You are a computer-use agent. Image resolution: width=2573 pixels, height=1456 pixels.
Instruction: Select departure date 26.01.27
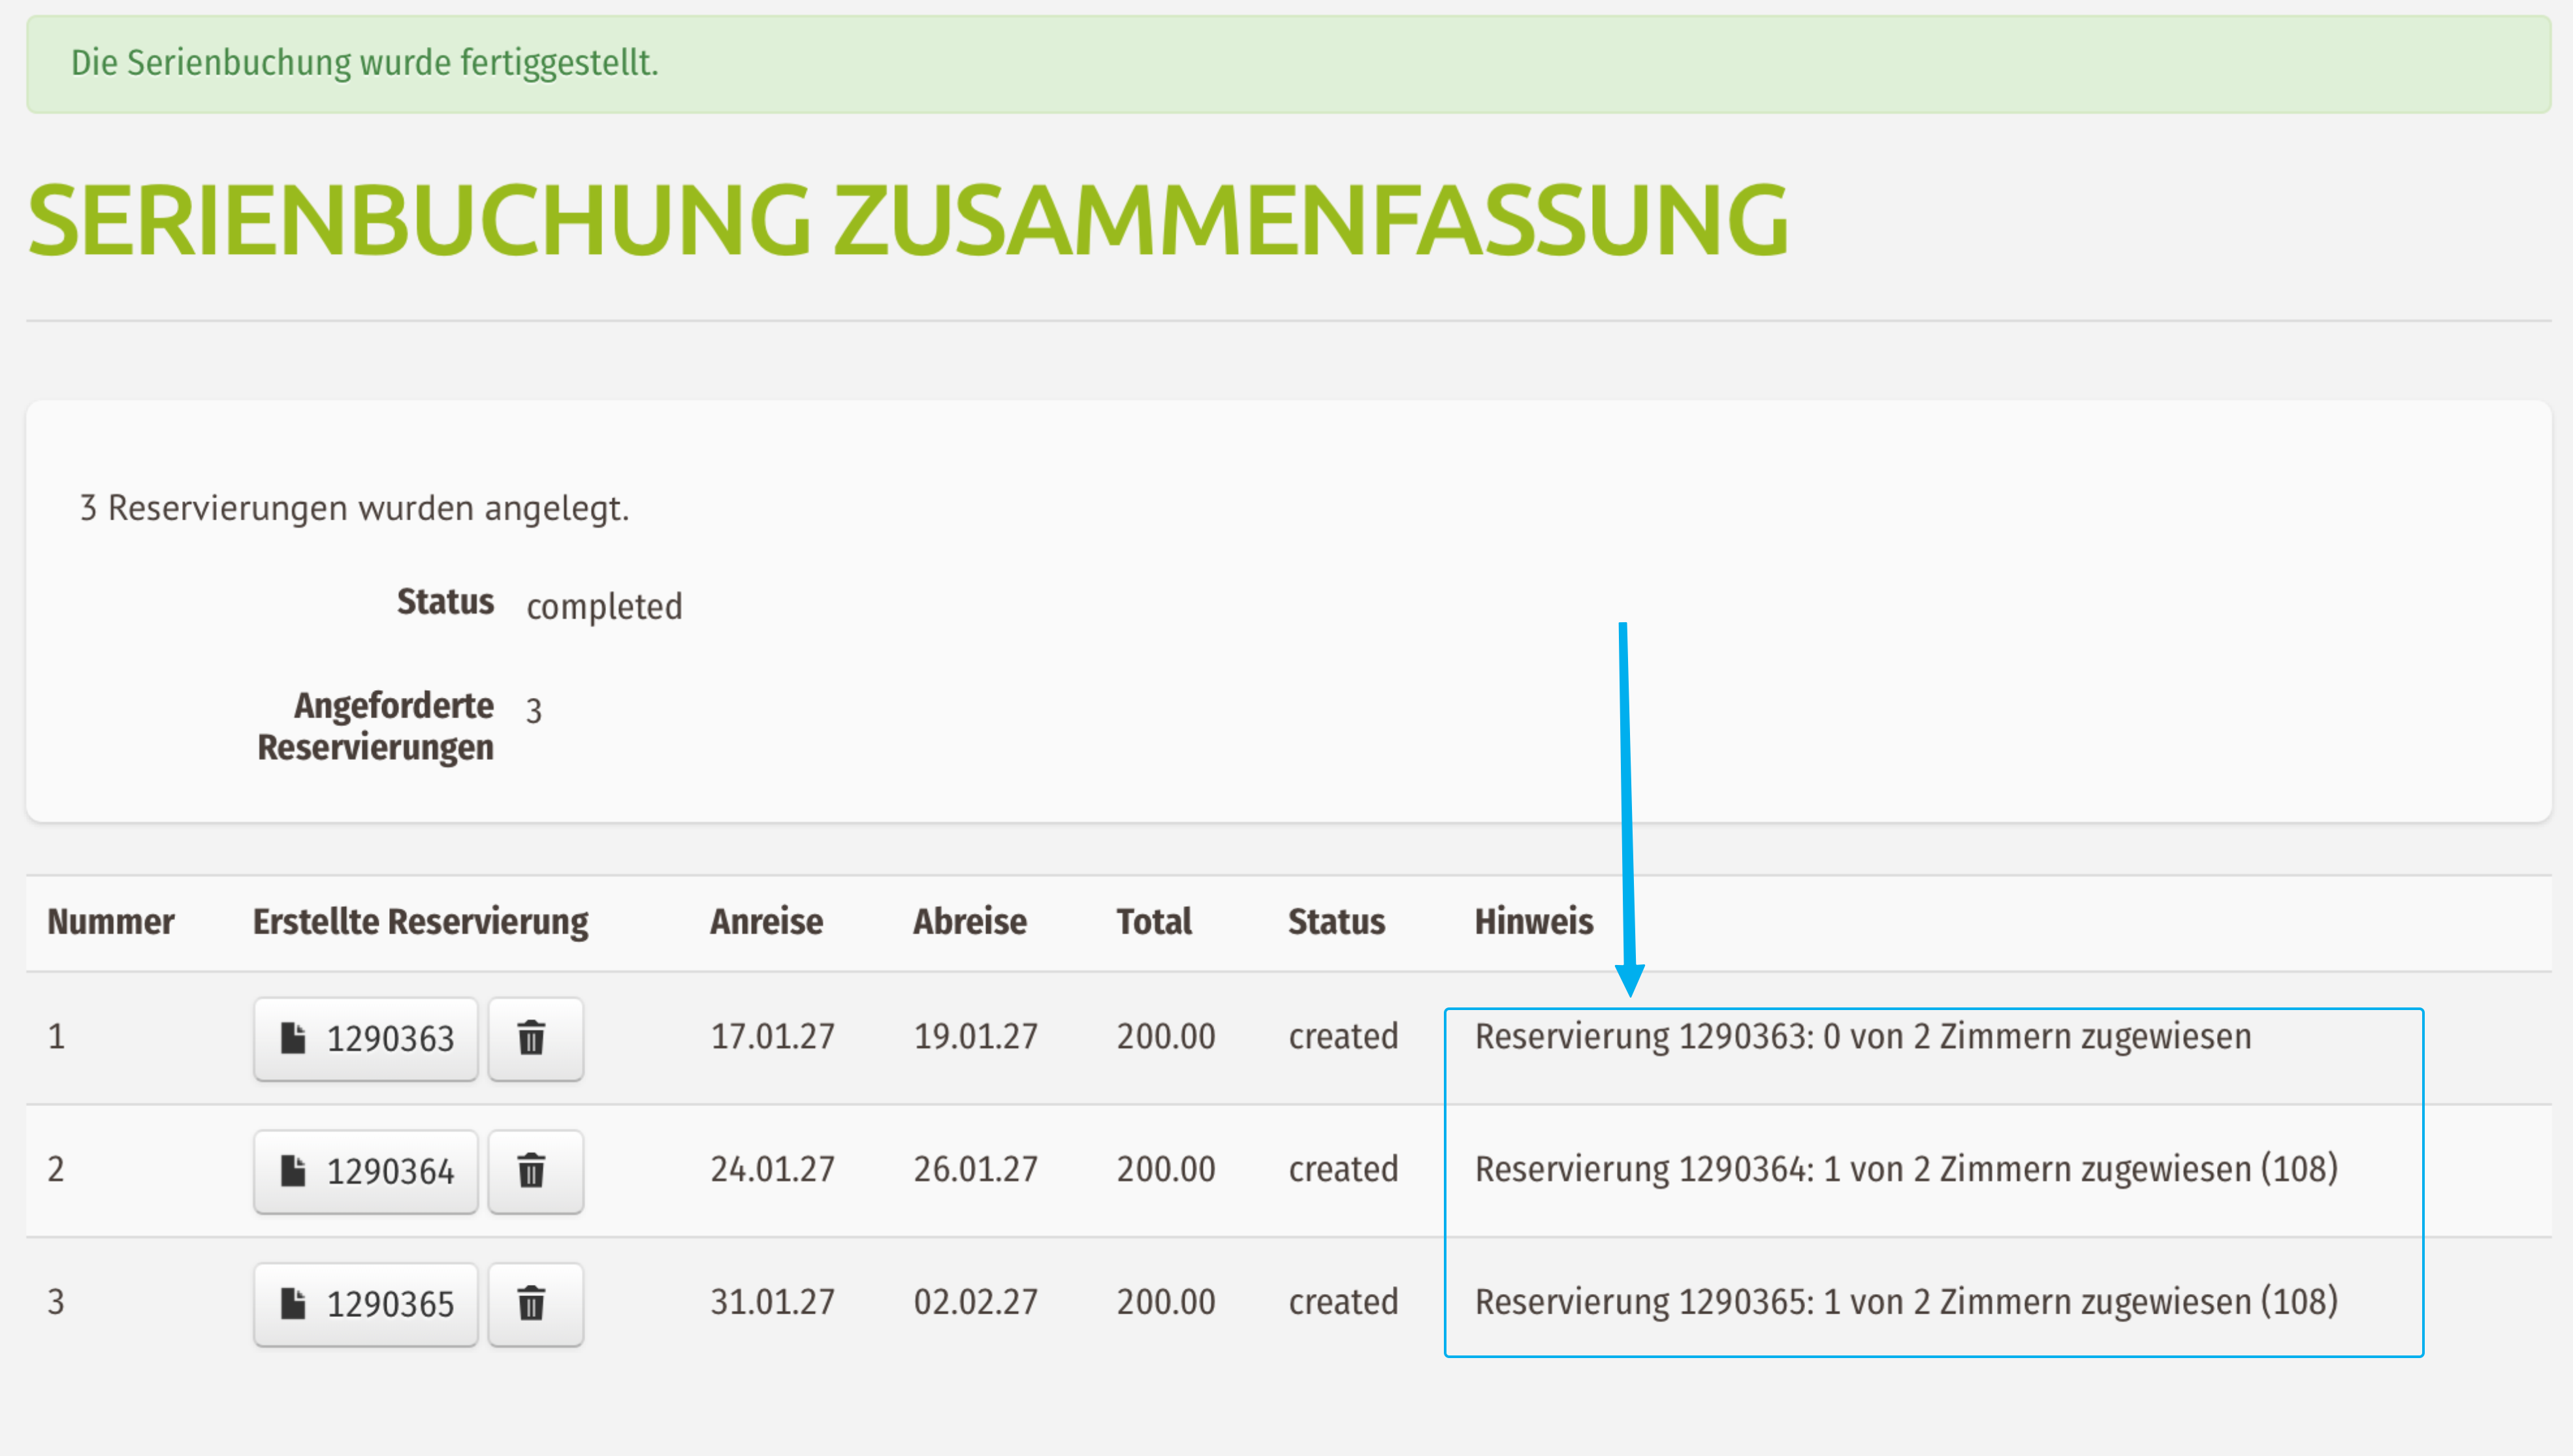pos(975,1169)
